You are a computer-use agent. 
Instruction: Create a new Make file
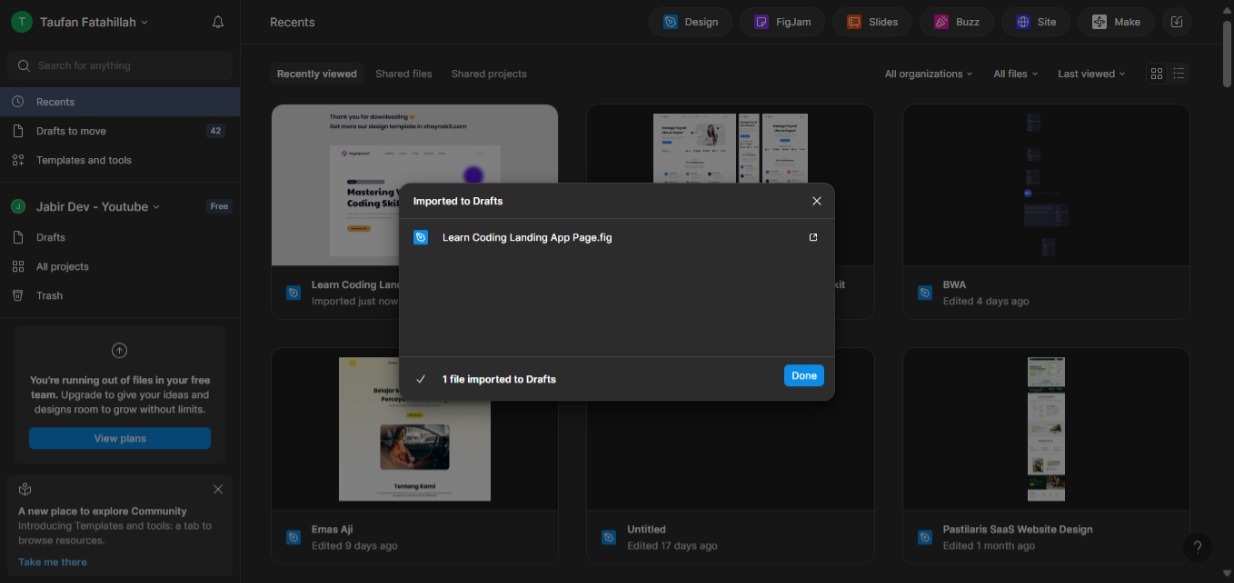[x=1116, y=22]
